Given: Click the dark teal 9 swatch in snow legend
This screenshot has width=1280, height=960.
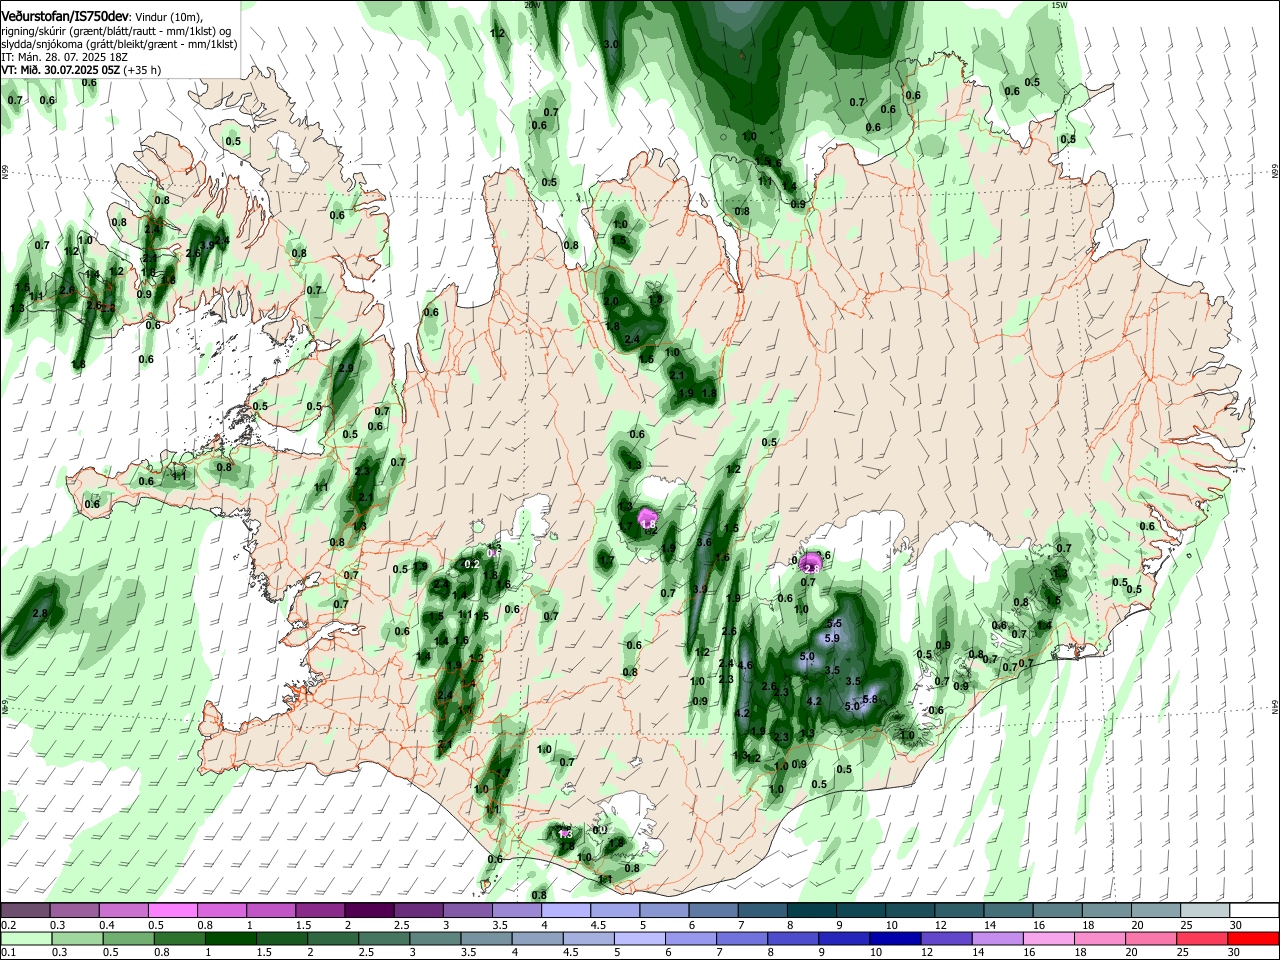Looking at the screenshot, I should 860,910.
